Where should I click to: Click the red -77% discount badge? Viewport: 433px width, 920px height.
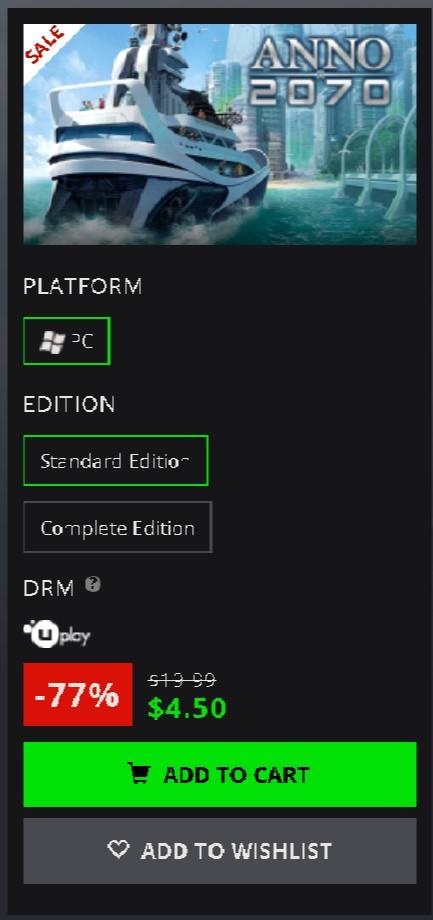[x=78, y=694]
